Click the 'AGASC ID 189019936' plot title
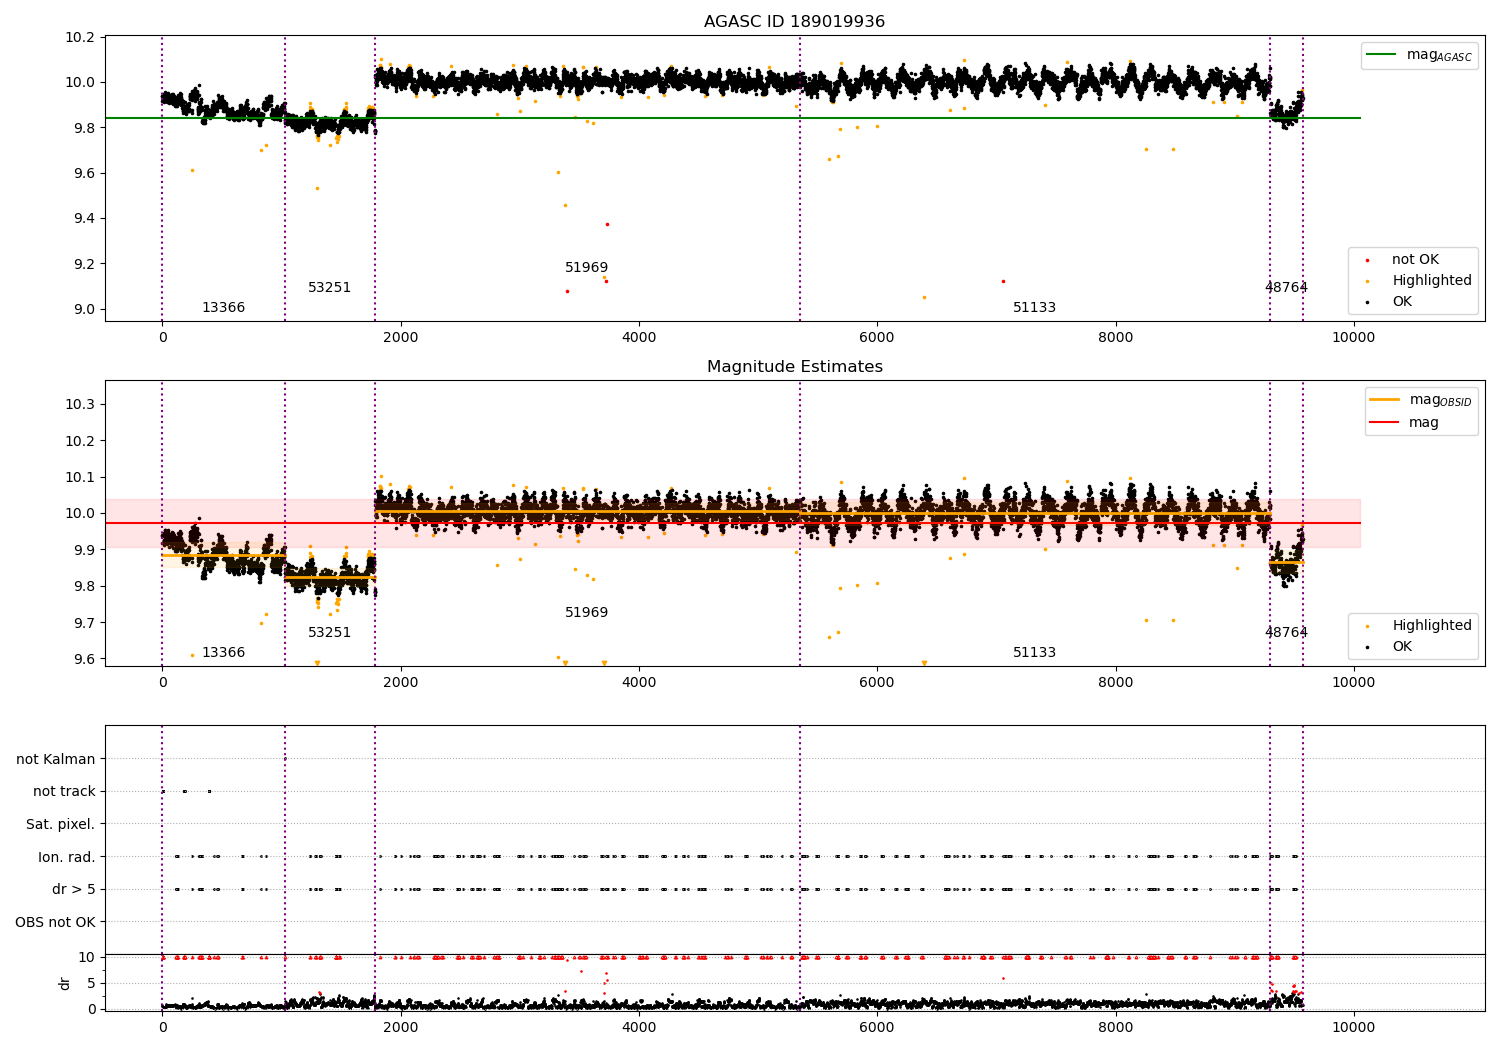The height and width of the screenshot is (1050, 1500). tap(794, 22)
